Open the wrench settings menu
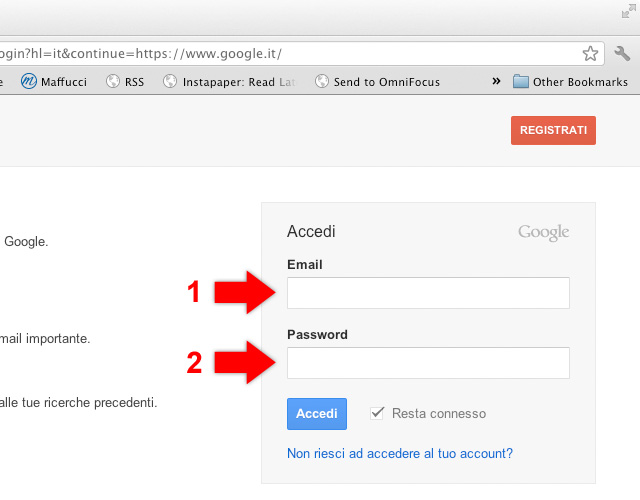Image resolution: width=640 pixels, height=500 pixels. [622, 53]
